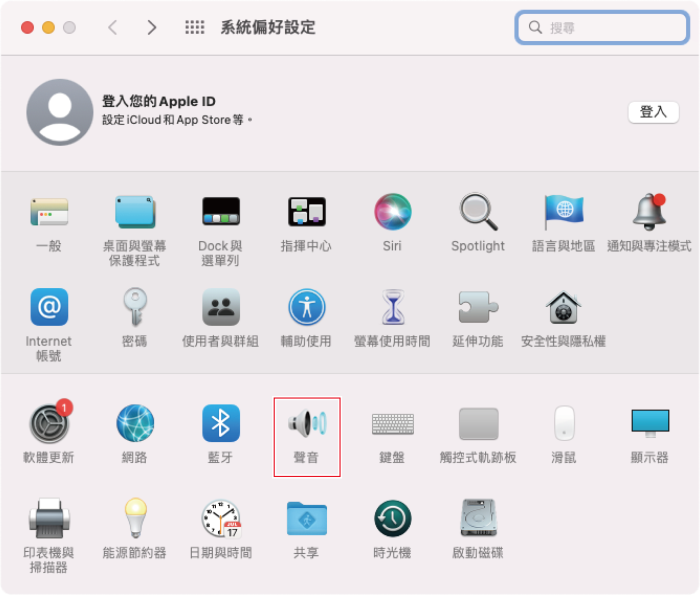Focus the 搜尋 search field
The width and height of the screenshot is (700, 595).
pos(602,28)
